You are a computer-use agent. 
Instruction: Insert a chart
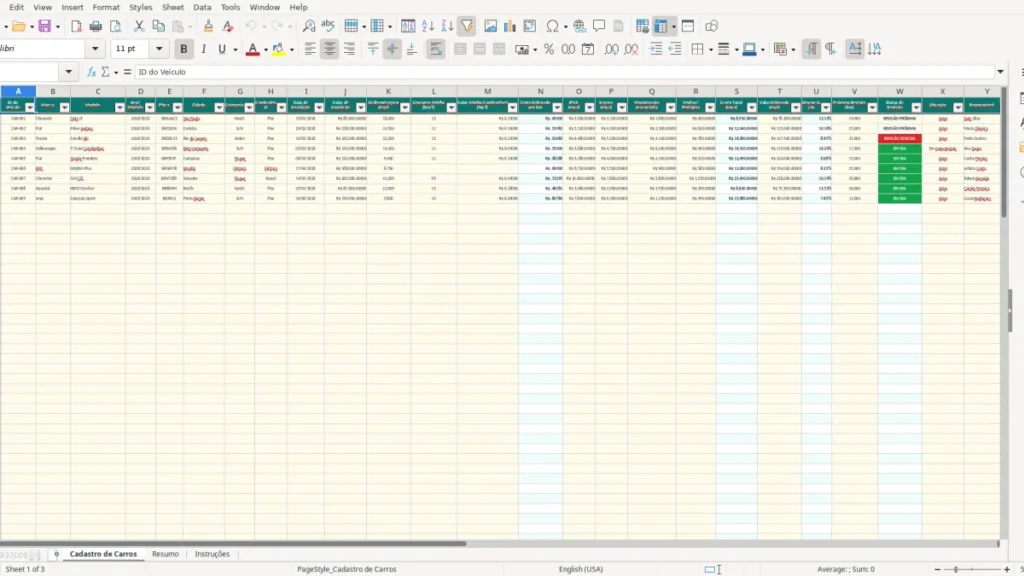pyautogui.click(x=510, y=26)
